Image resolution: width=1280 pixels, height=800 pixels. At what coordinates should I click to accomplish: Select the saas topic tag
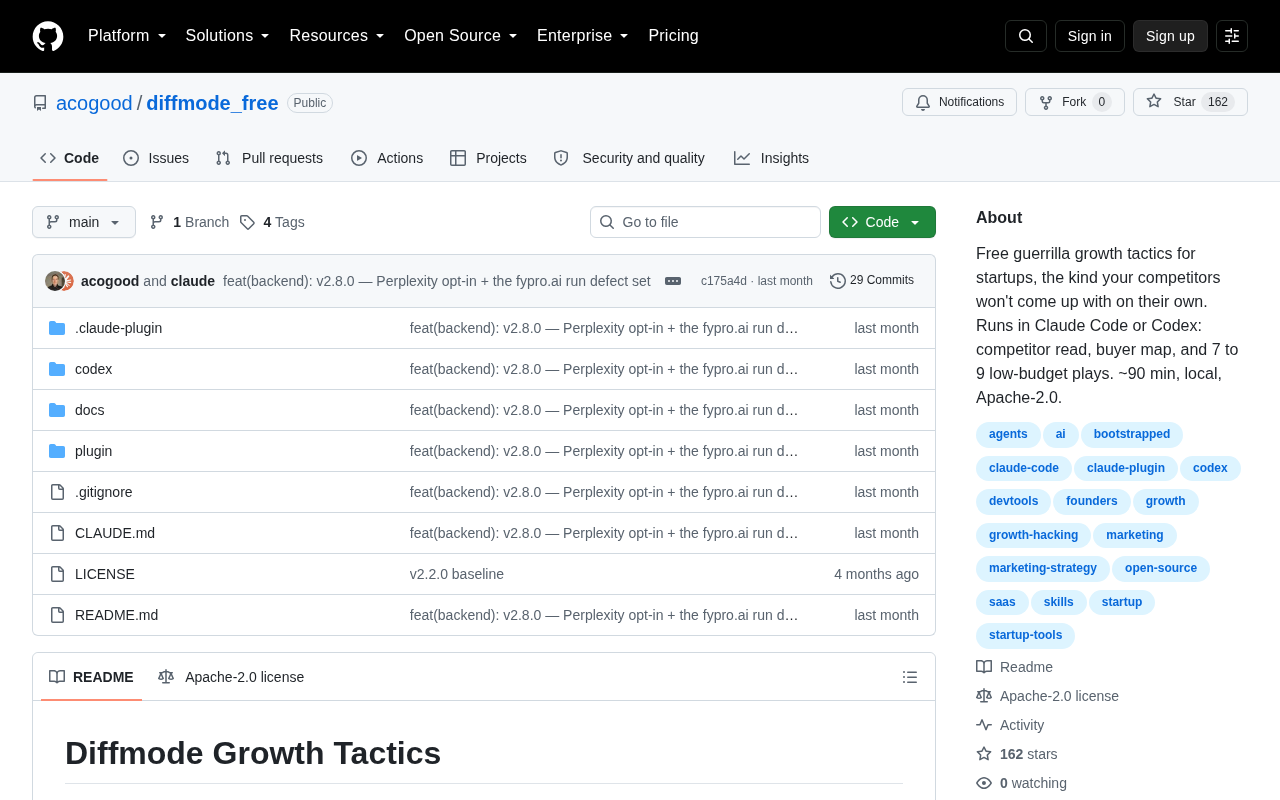pos(1002,602)
